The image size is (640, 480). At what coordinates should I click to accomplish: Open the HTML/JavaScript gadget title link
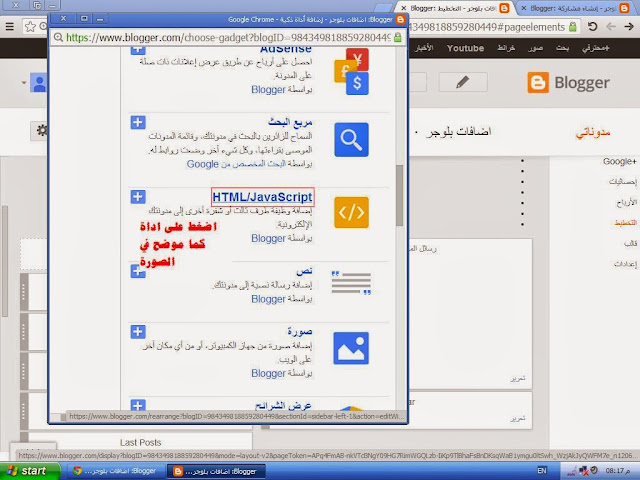262,197
